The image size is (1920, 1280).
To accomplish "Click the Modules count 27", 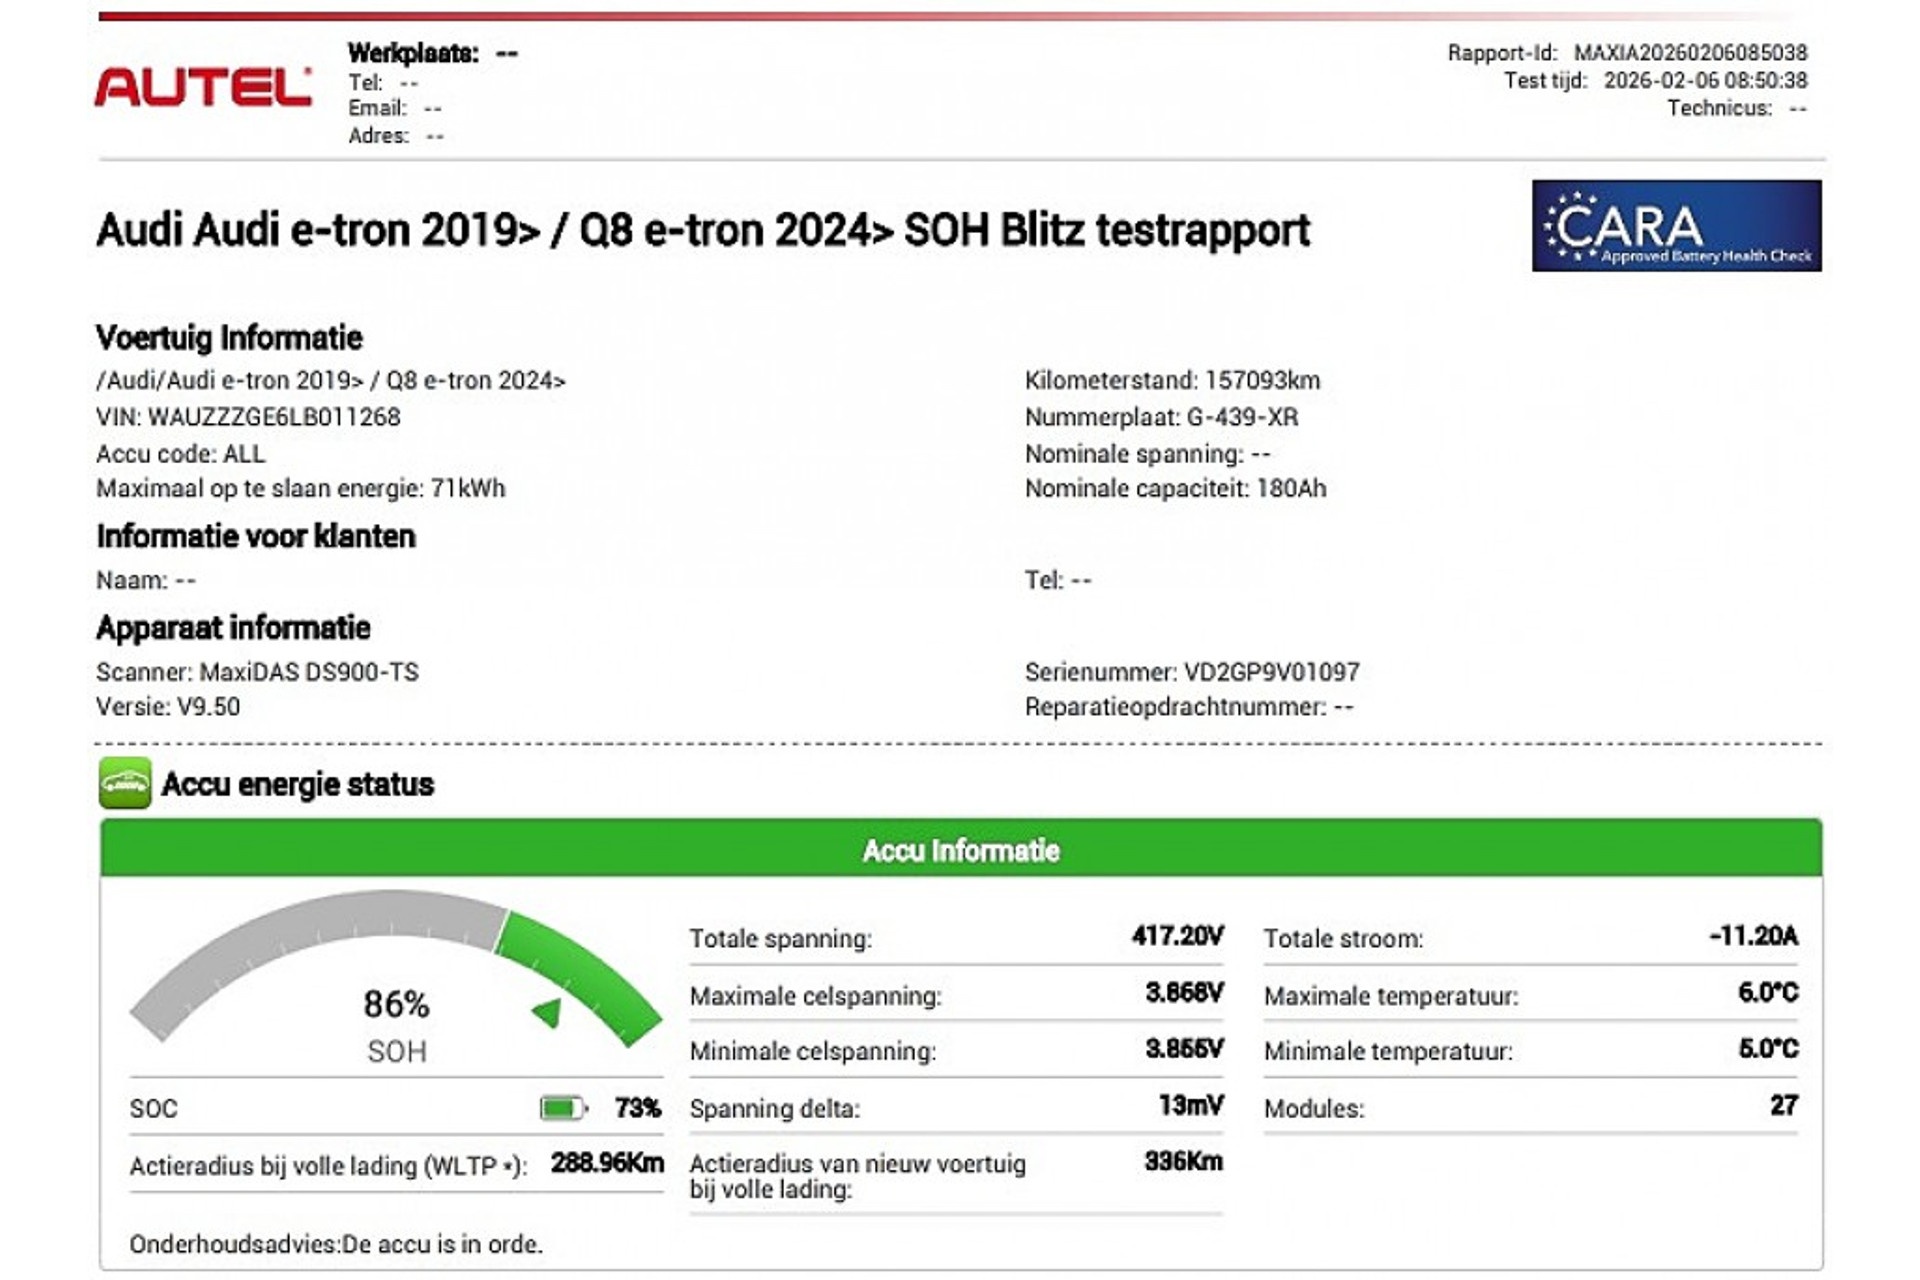I will click(1783, 1106).
